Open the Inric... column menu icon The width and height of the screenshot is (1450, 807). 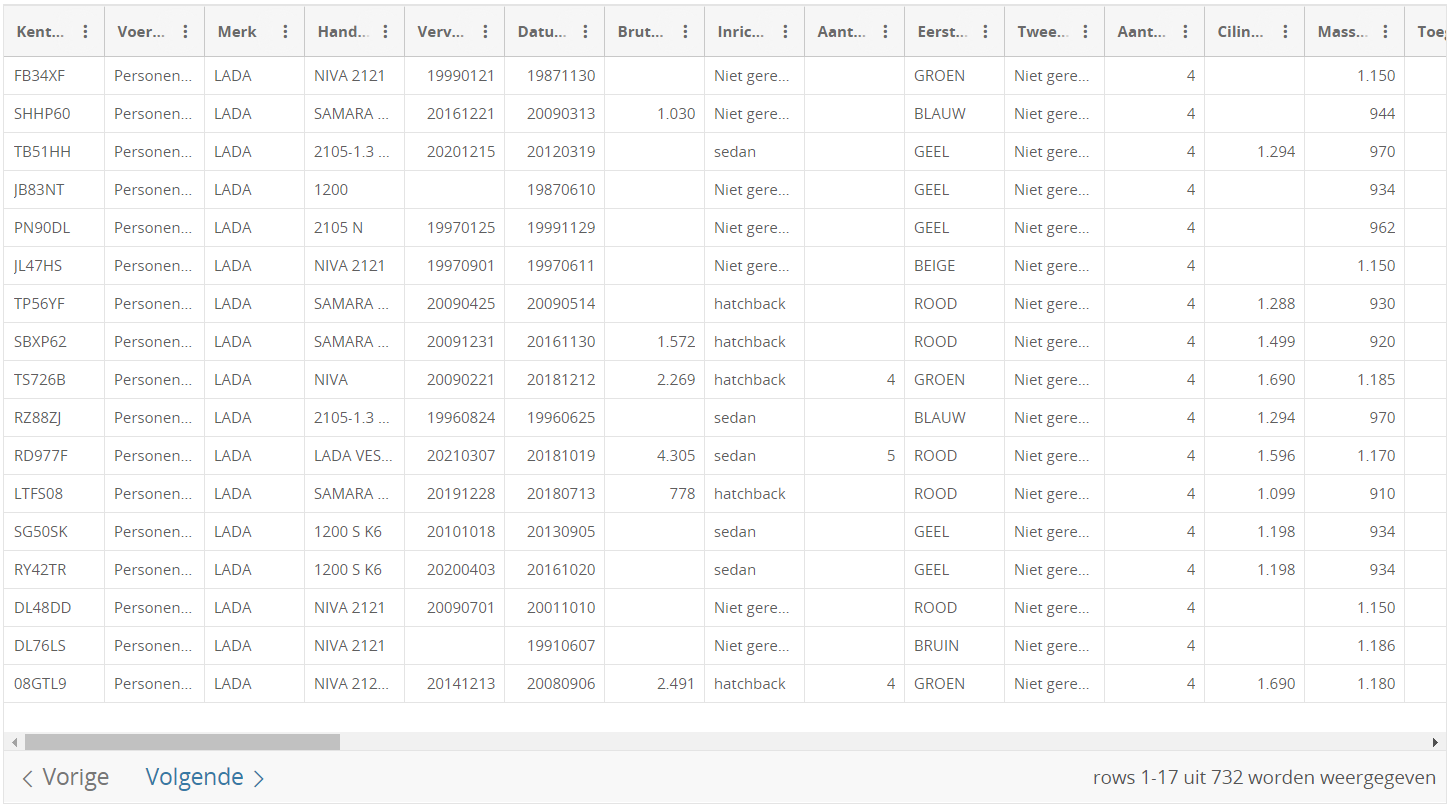(x=785, y=32)
